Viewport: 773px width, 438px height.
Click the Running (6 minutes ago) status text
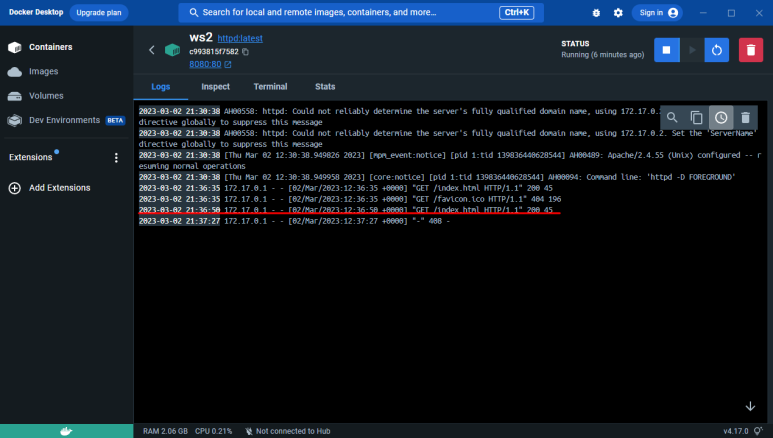(602, 55)
